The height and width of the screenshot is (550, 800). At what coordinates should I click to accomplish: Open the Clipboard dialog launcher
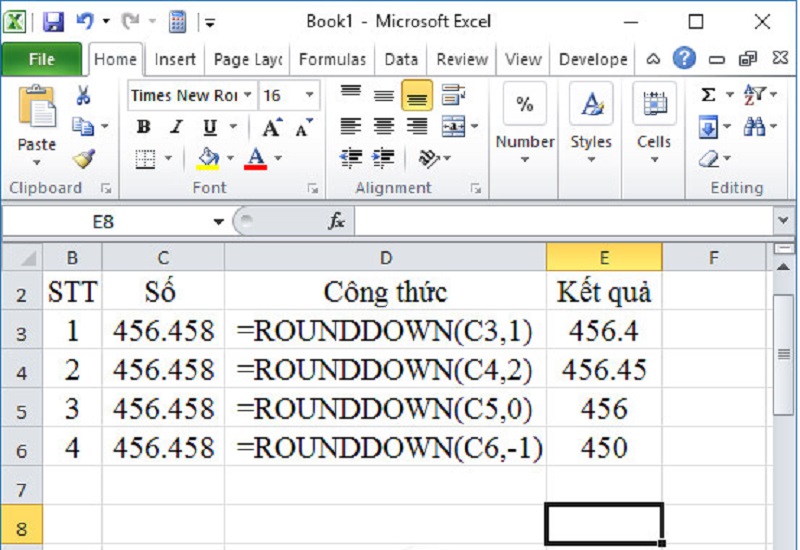coord(106,189)
